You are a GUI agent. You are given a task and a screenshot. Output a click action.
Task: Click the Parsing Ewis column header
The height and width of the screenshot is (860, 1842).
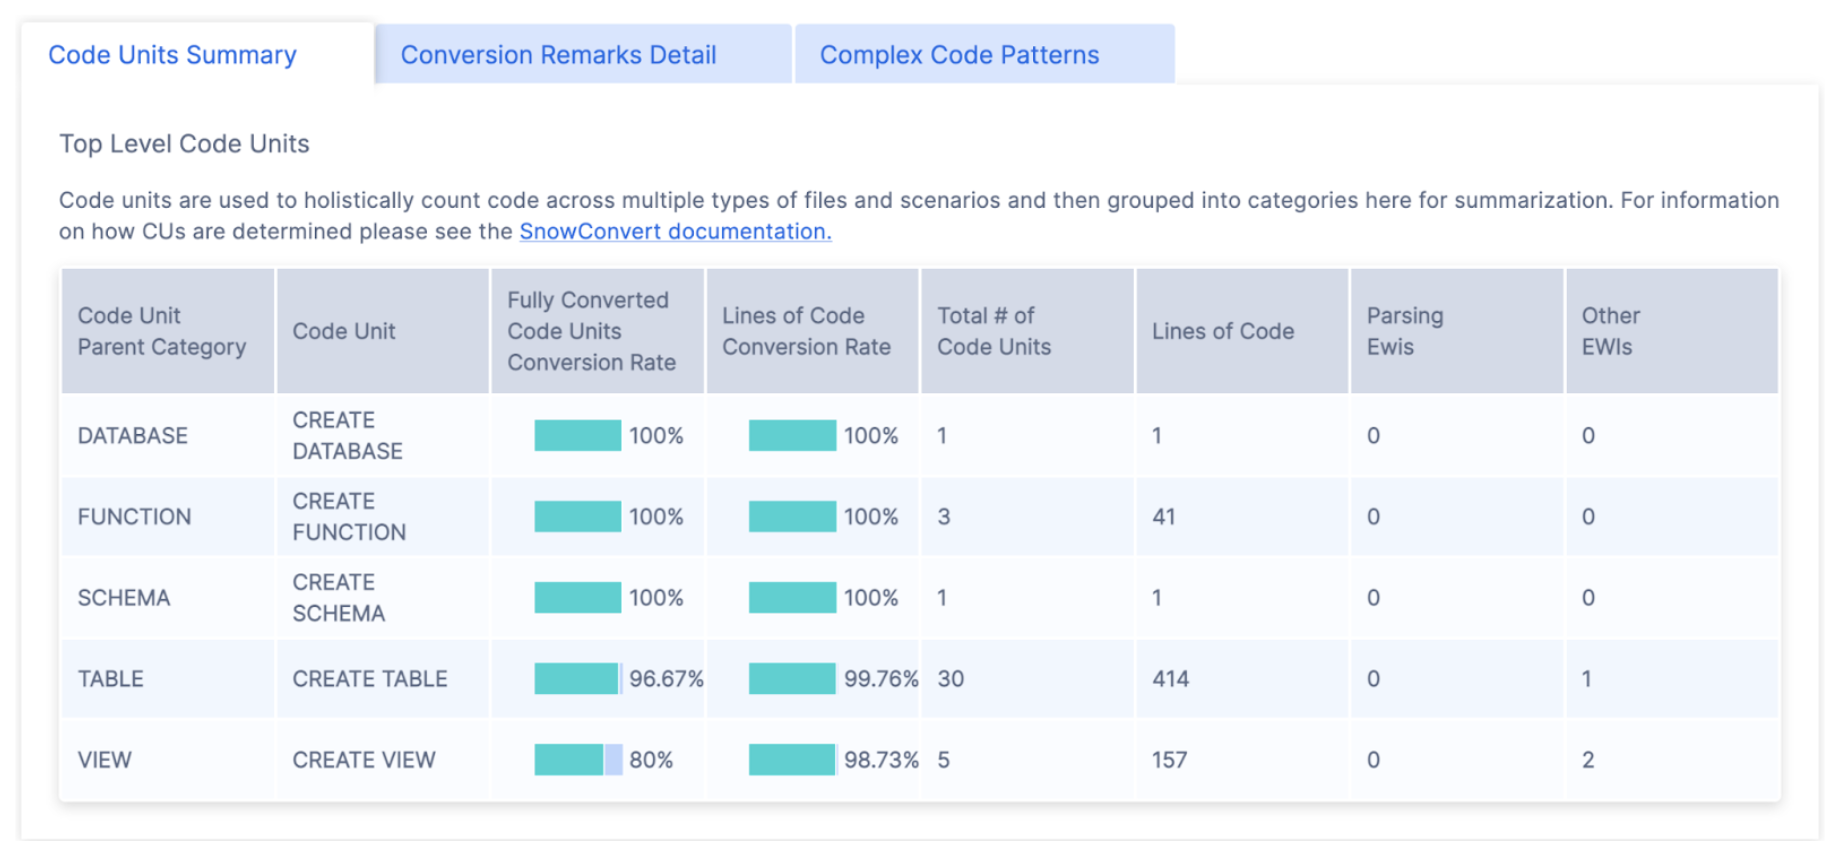coord(1405,331)
